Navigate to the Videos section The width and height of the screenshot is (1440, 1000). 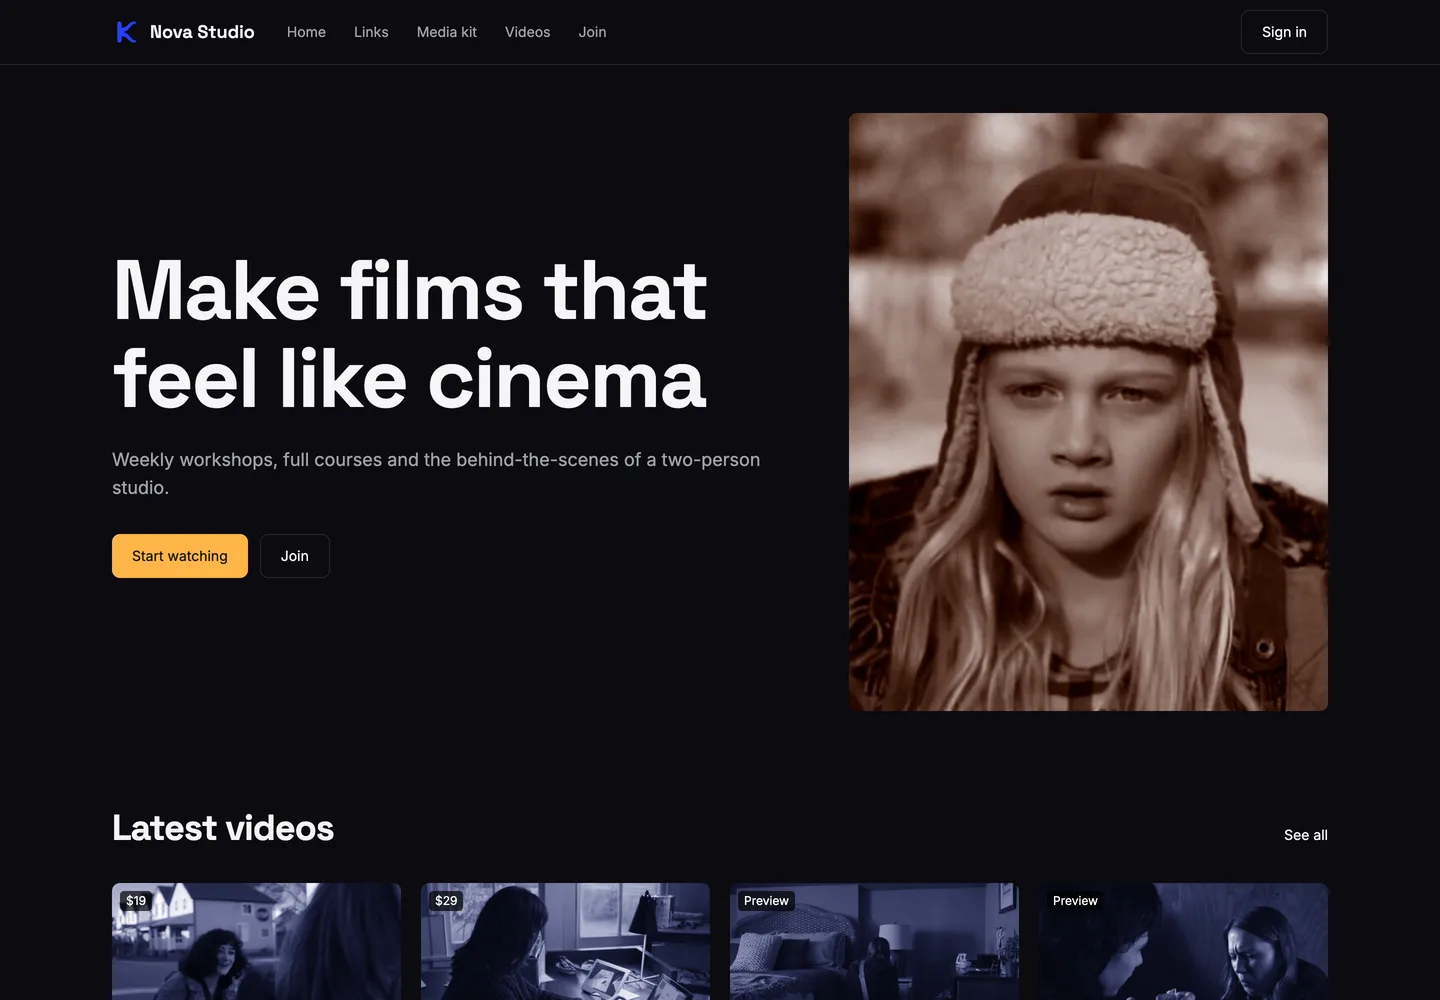527,32
